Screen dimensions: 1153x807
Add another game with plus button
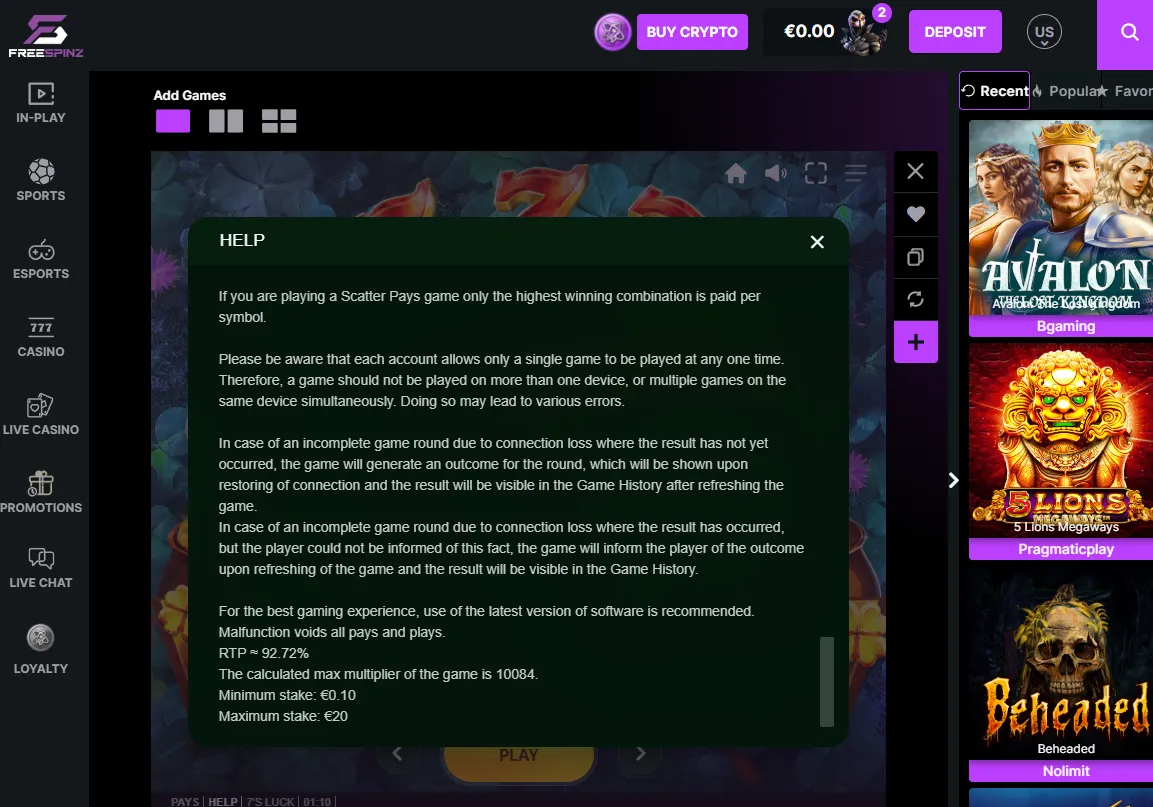915,342
